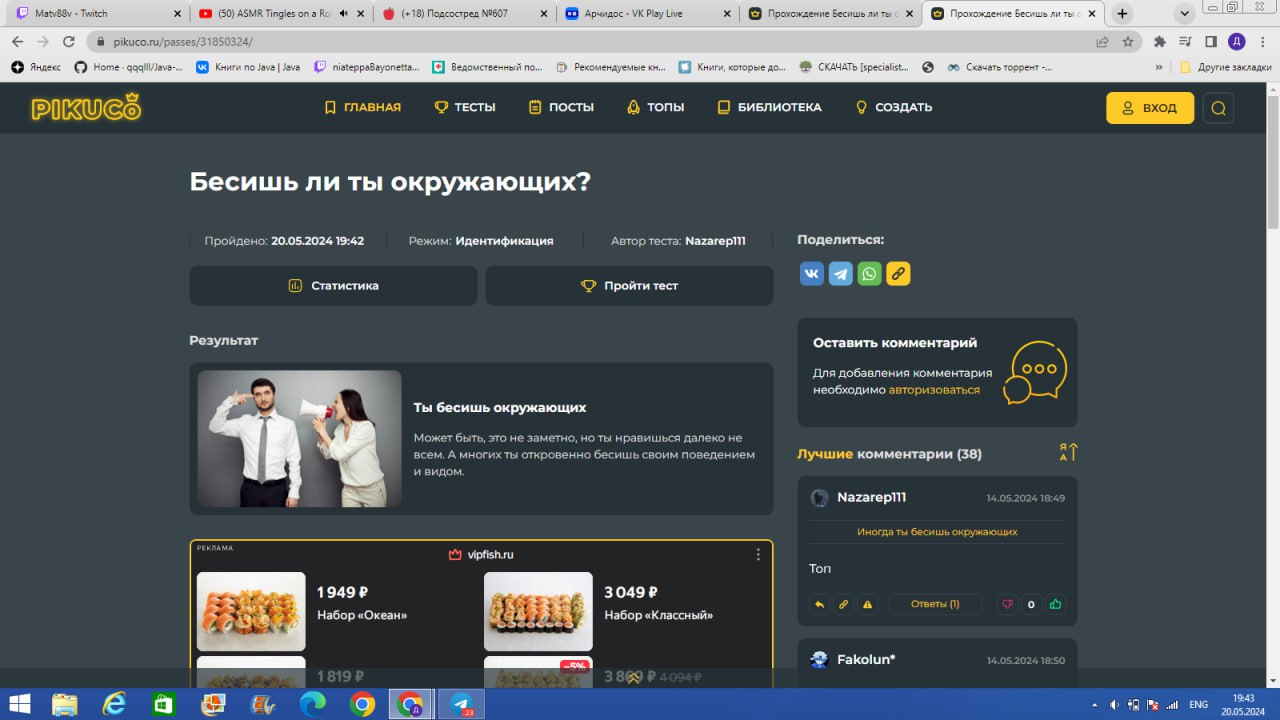The image size is (1280, 720).
Task: Reply to Nazarep111's comment arrow icon
Action: 819,604
